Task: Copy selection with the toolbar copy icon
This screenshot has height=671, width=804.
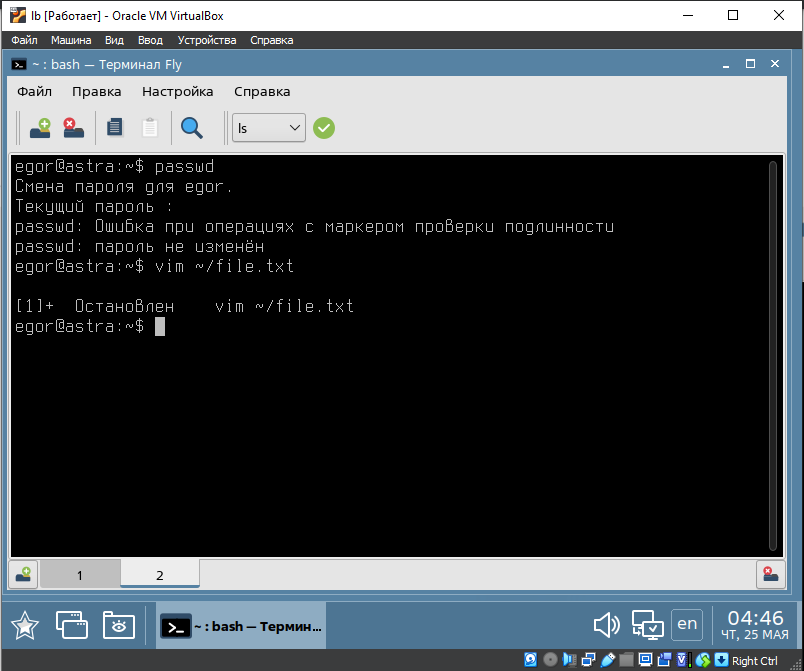Action: tap(115, 128)
